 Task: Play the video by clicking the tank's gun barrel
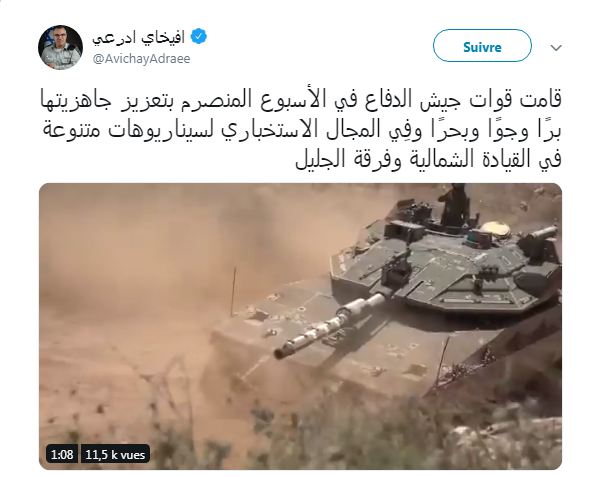[331, 325]
